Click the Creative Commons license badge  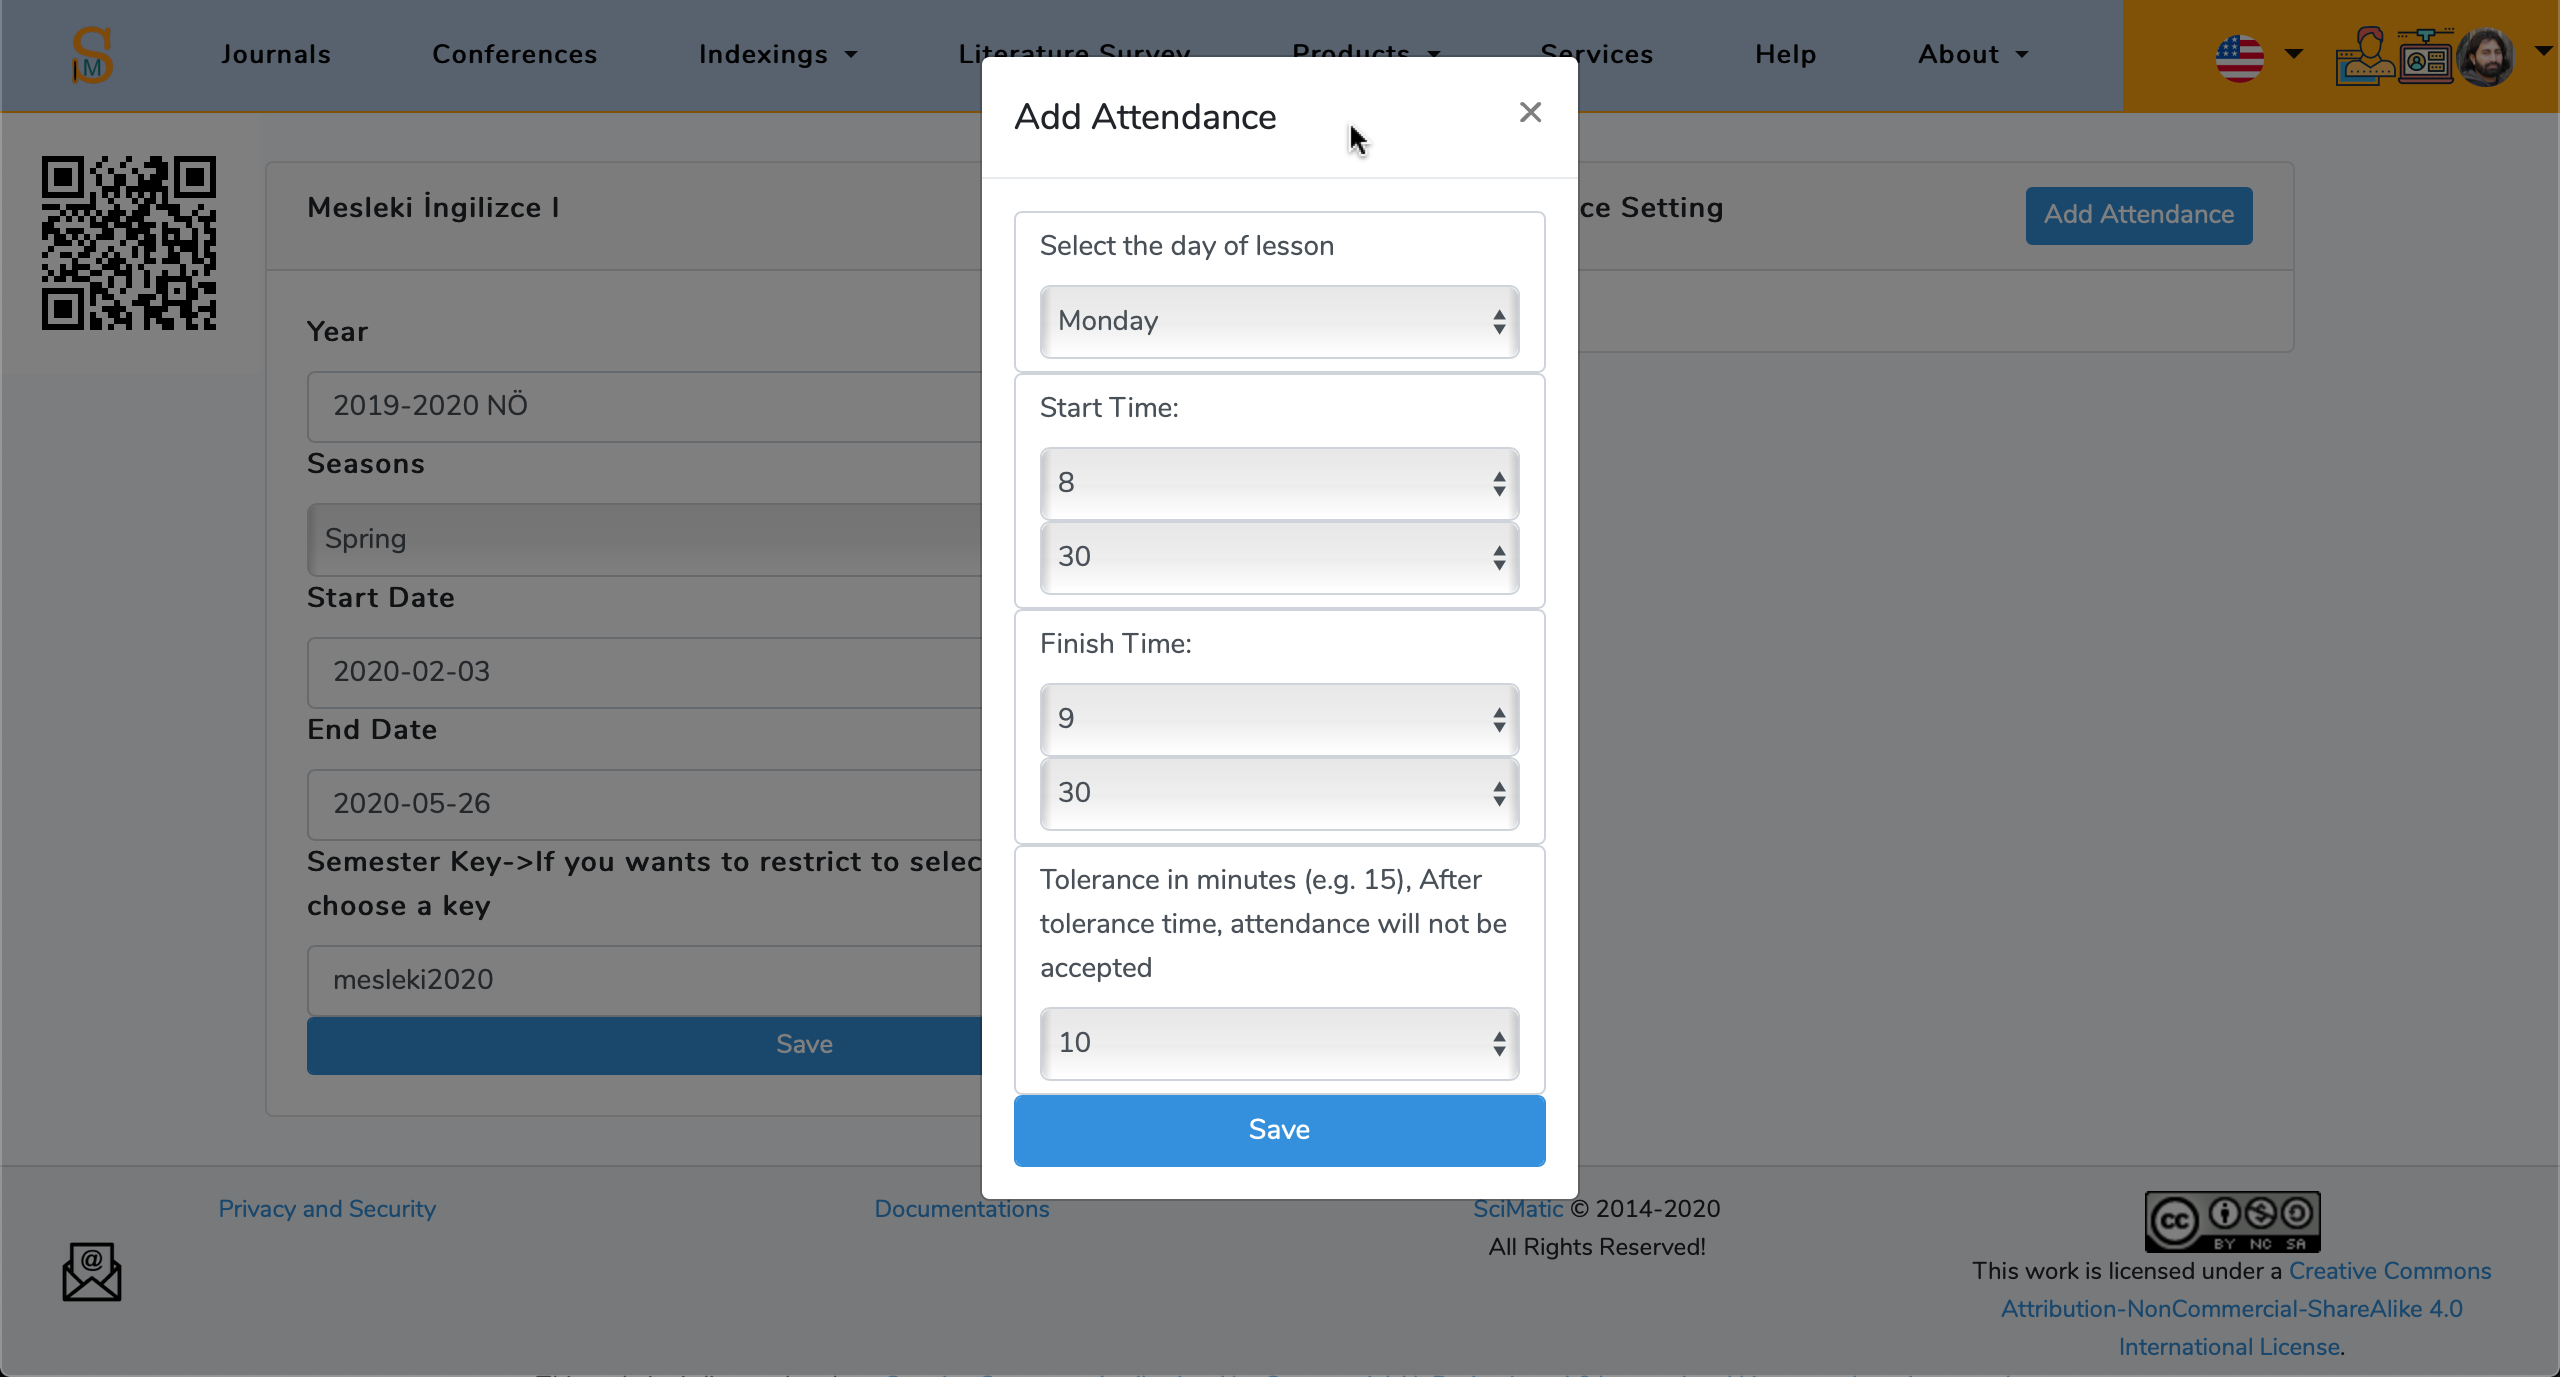pyautogui.click(x=2231, y=1220)
